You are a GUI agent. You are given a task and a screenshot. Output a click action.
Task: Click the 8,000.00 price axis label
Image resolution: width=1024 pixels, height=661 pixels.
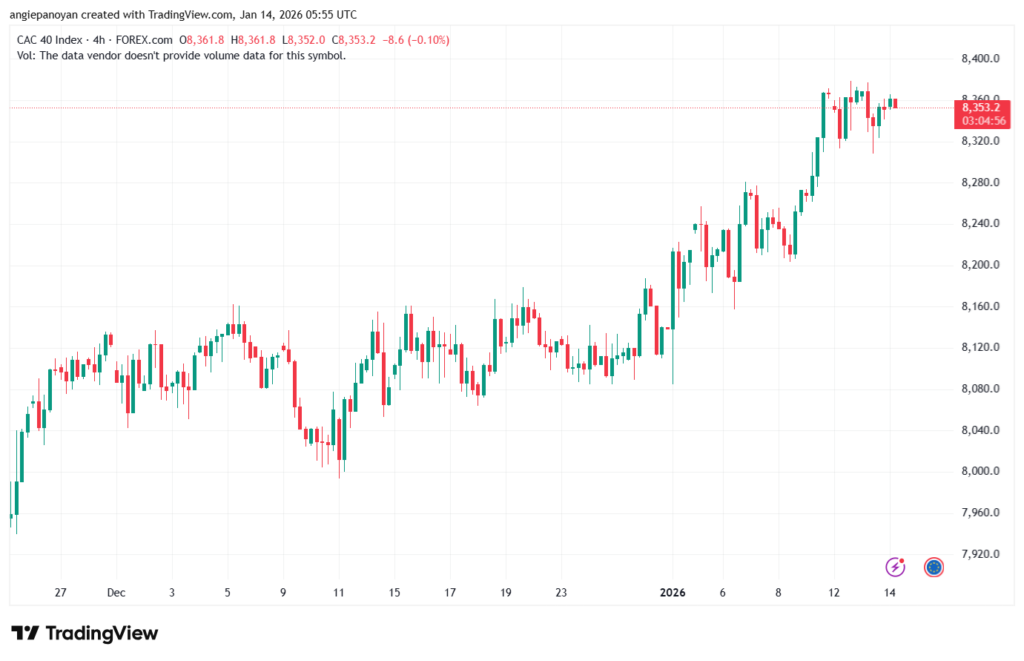click(x=981, y=471)
